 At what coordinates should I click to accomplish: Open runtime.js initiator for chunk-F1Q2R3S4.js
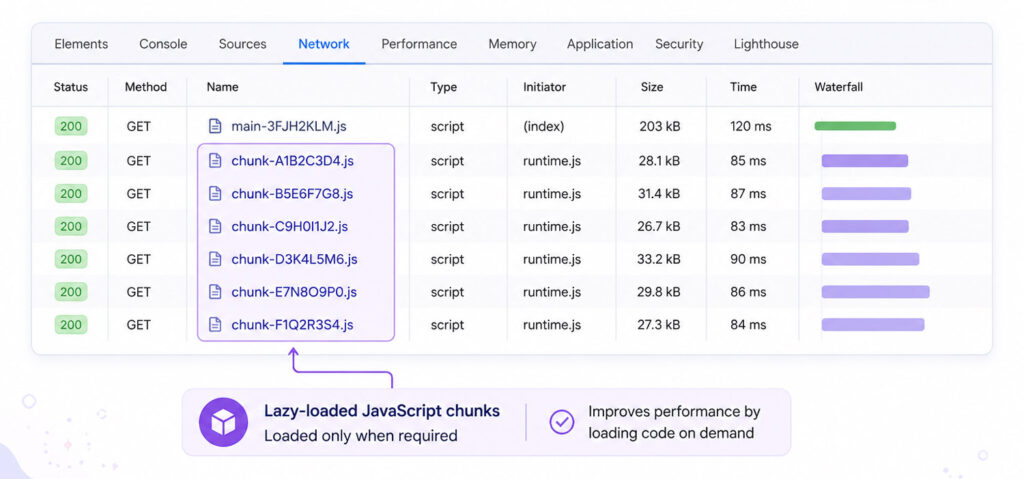pos(552,324)
